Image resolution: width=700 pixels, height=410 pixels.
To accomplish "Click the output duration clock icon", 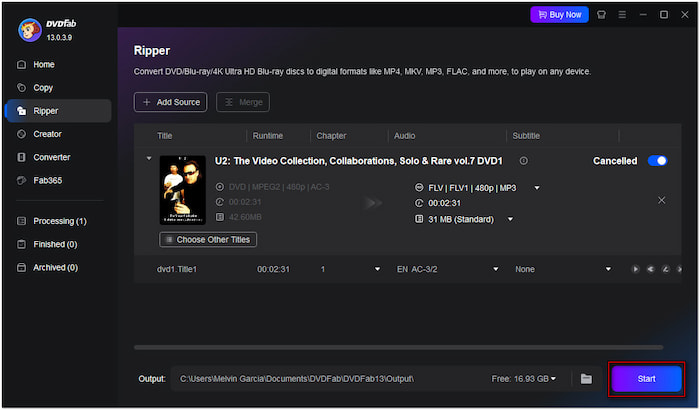I will 419,203.
